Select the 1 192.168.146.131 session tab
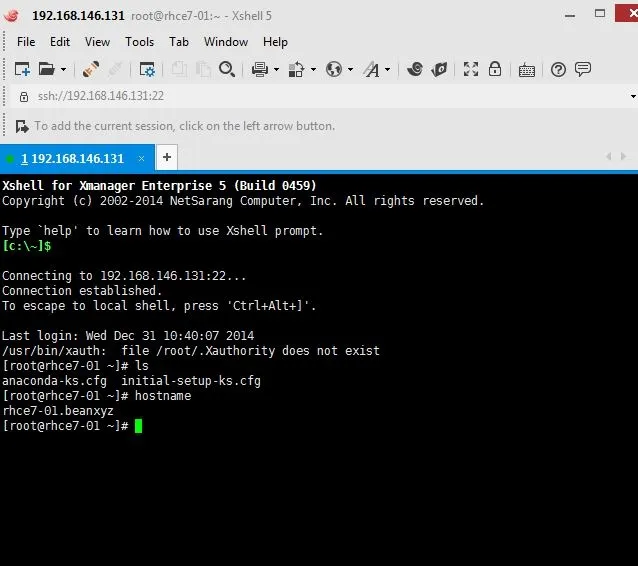Viewport: 638px width, 566px height. coord(77,158)
